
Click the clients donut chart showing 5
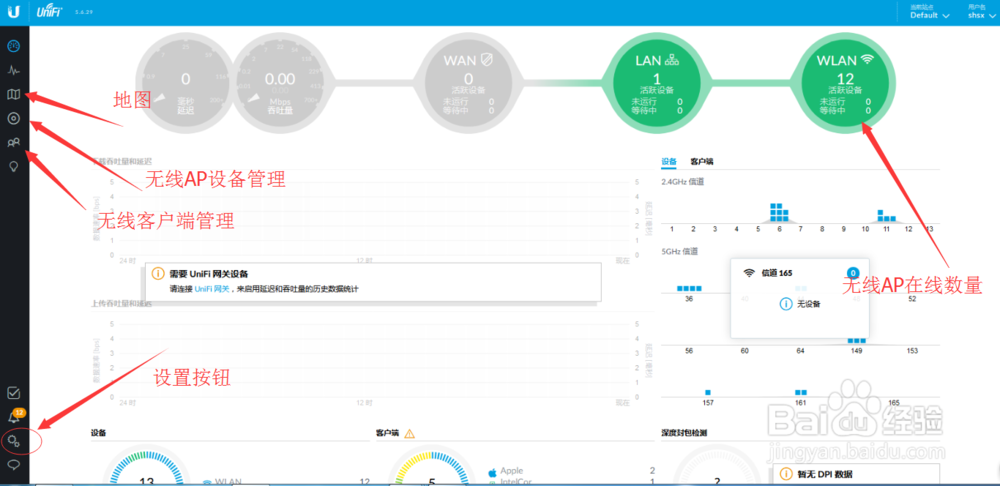coord(432,467)
